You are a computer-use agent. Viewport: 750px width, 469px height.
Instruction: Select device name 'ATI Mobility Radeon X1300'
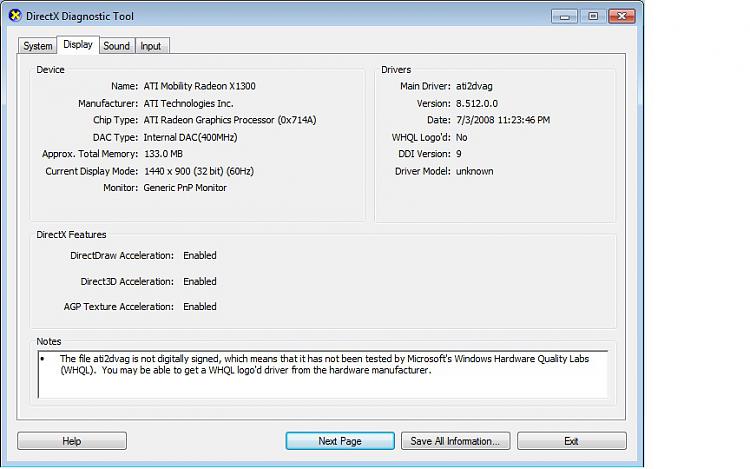click(x=199, y=86)
